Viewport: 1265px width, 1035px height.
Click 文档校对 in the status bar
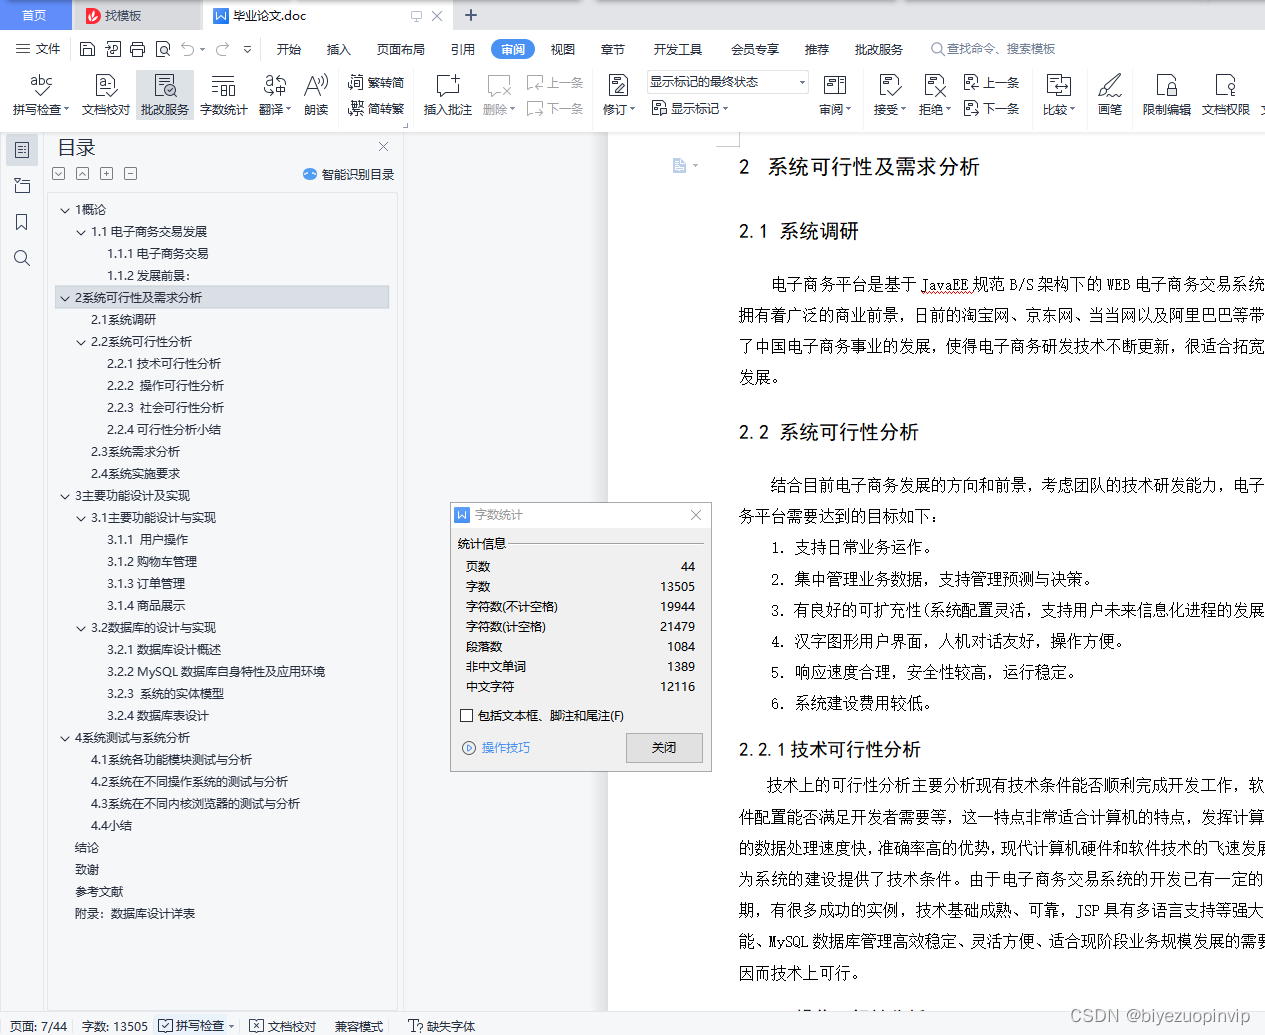click(x=283, y=1026)
